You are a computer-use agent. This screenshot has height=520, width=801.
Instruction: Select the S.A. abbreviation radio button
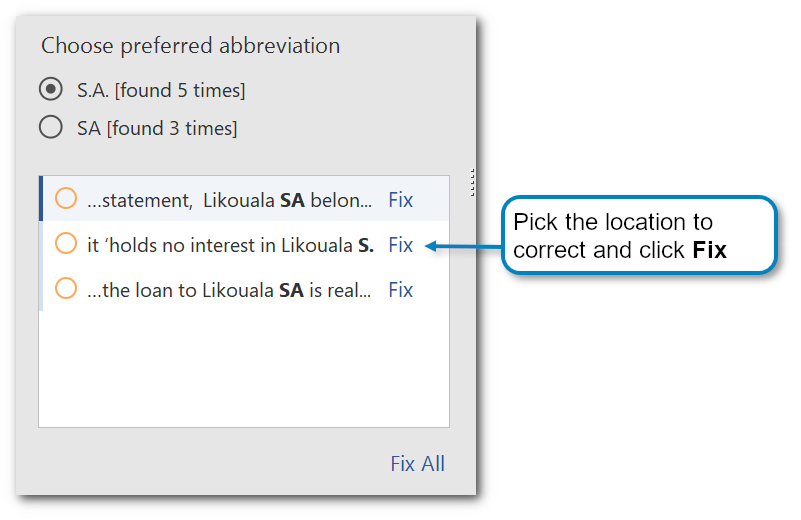(x=50, y=90)
